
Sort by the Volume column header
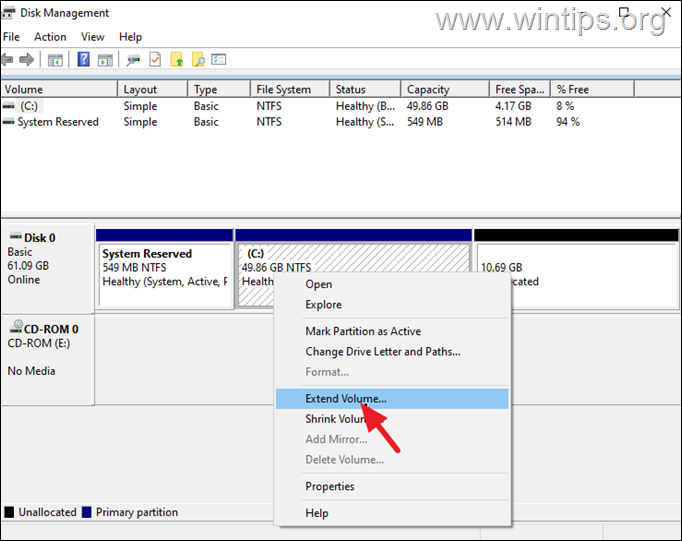tap(59, 89)
